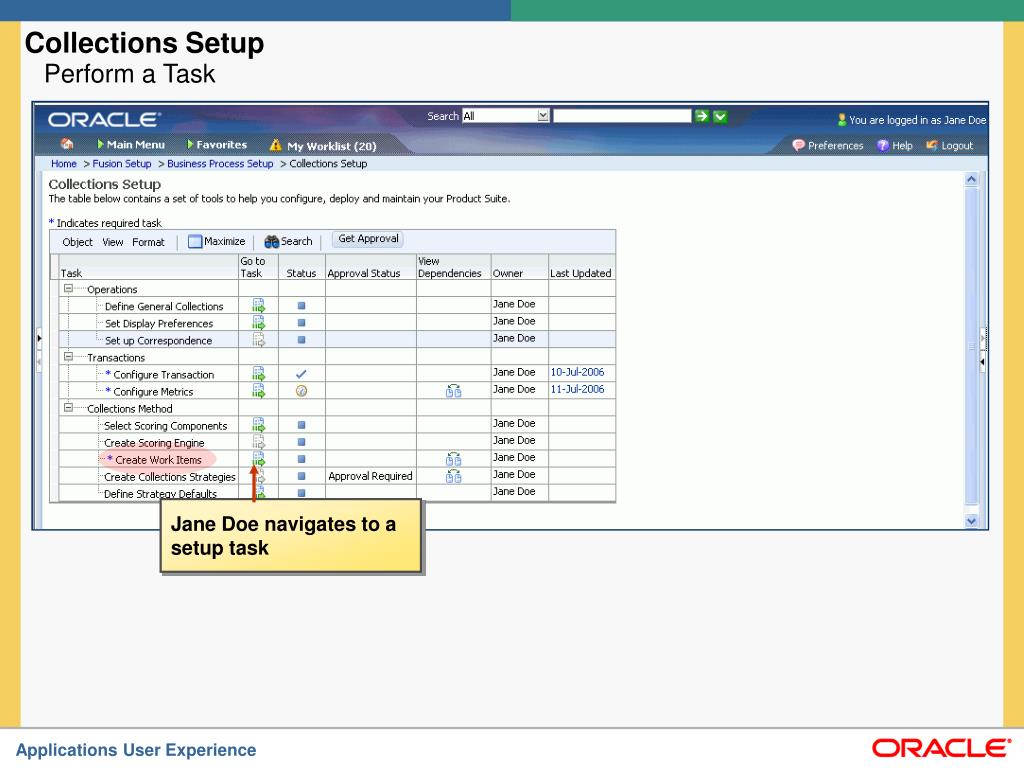Click the Preferences speech bubble icon

pos(799,145)
